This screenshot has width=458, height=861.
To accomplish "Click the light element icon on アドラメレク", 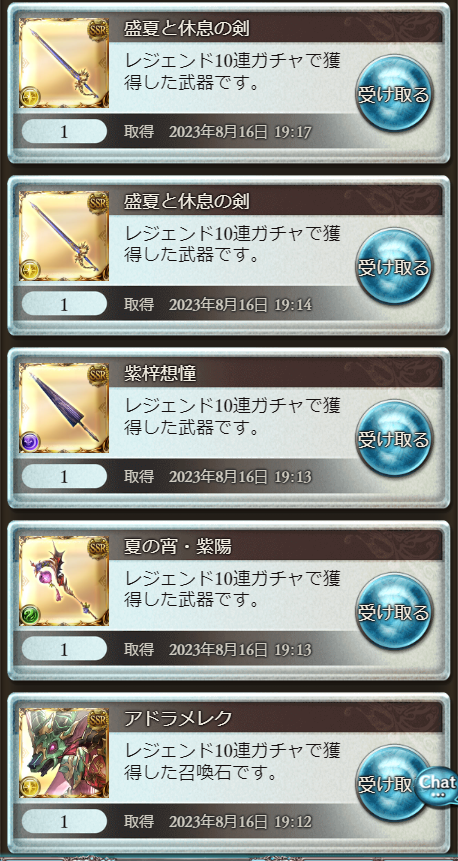I will pyautogui.click(x=29, y=786).
